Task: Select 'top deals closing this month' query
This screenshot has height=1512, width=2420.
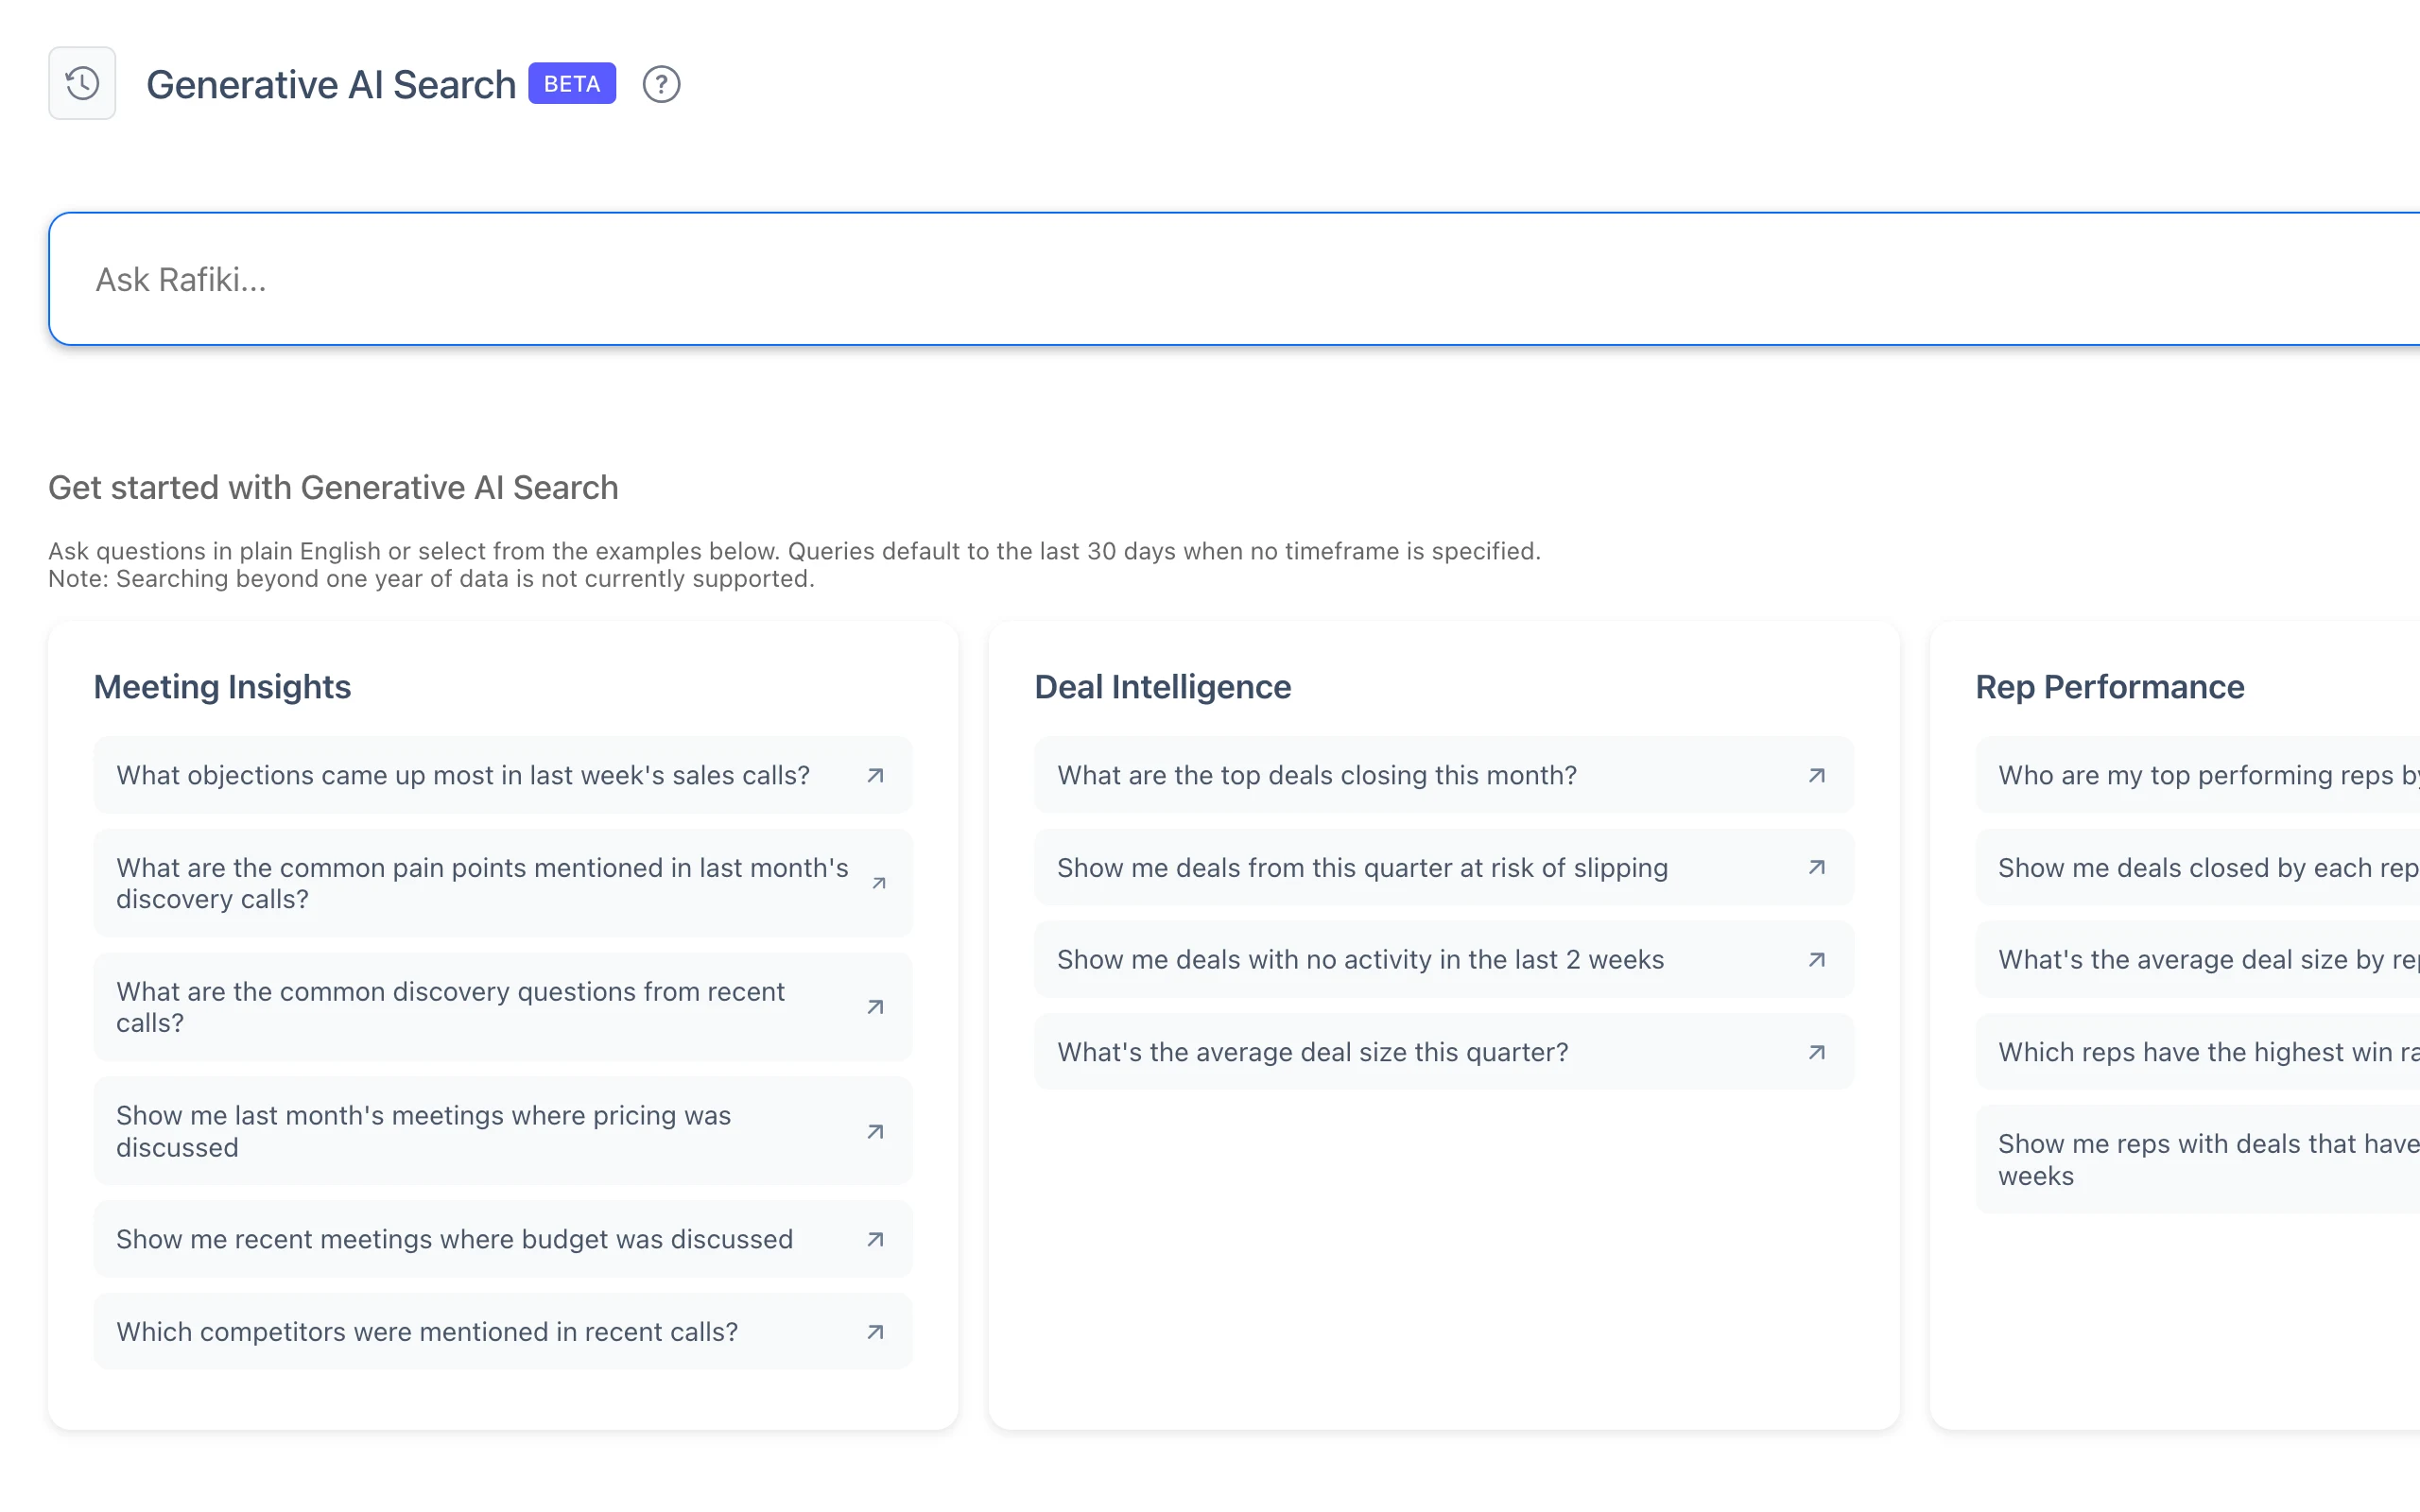Action: pyautogui.click(x=1444, y=775)
